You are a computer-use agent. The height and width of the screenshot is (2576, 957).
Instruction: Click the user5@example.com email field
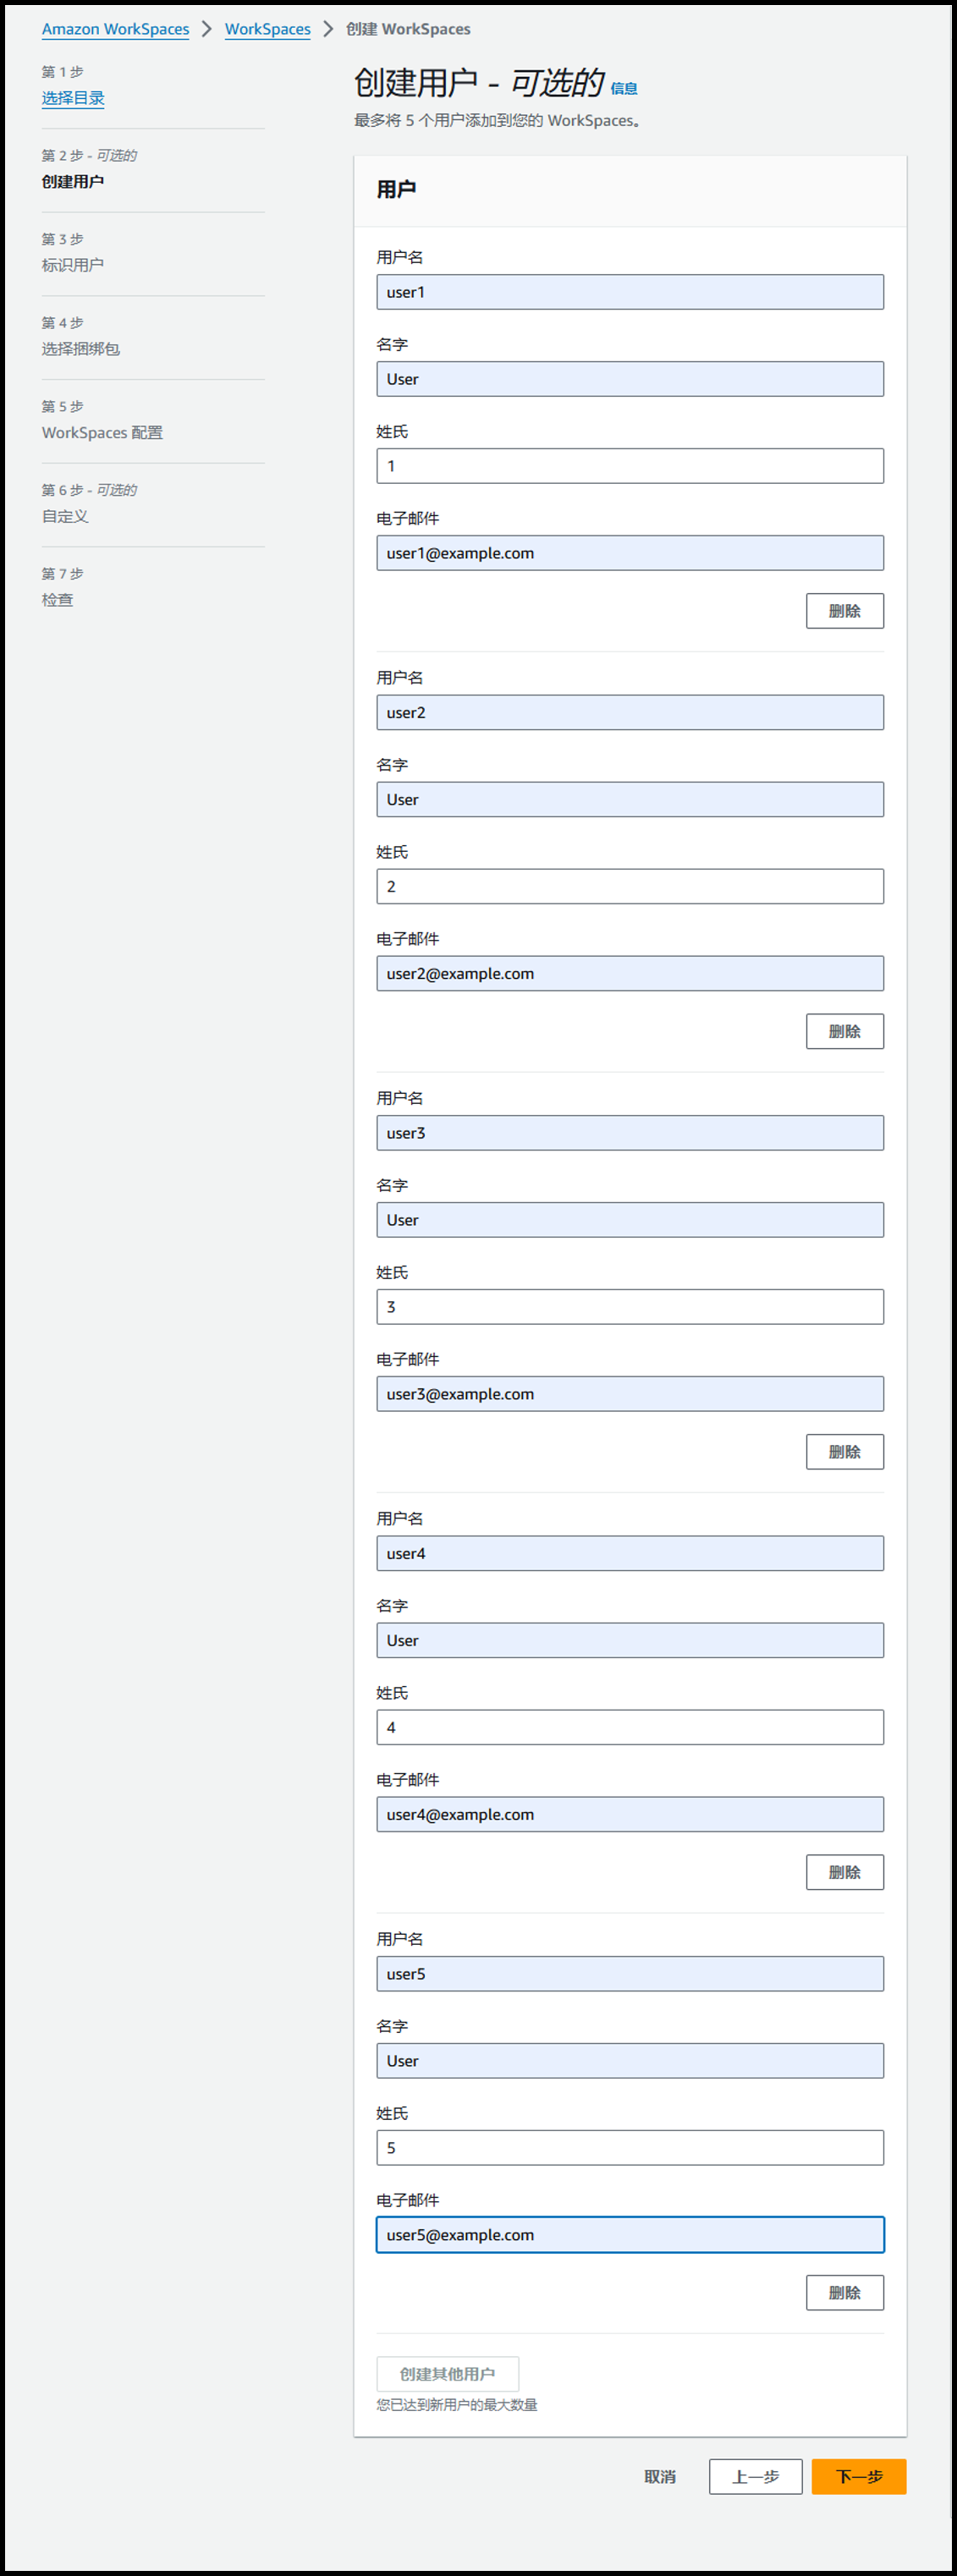(x=630, y=2235)
